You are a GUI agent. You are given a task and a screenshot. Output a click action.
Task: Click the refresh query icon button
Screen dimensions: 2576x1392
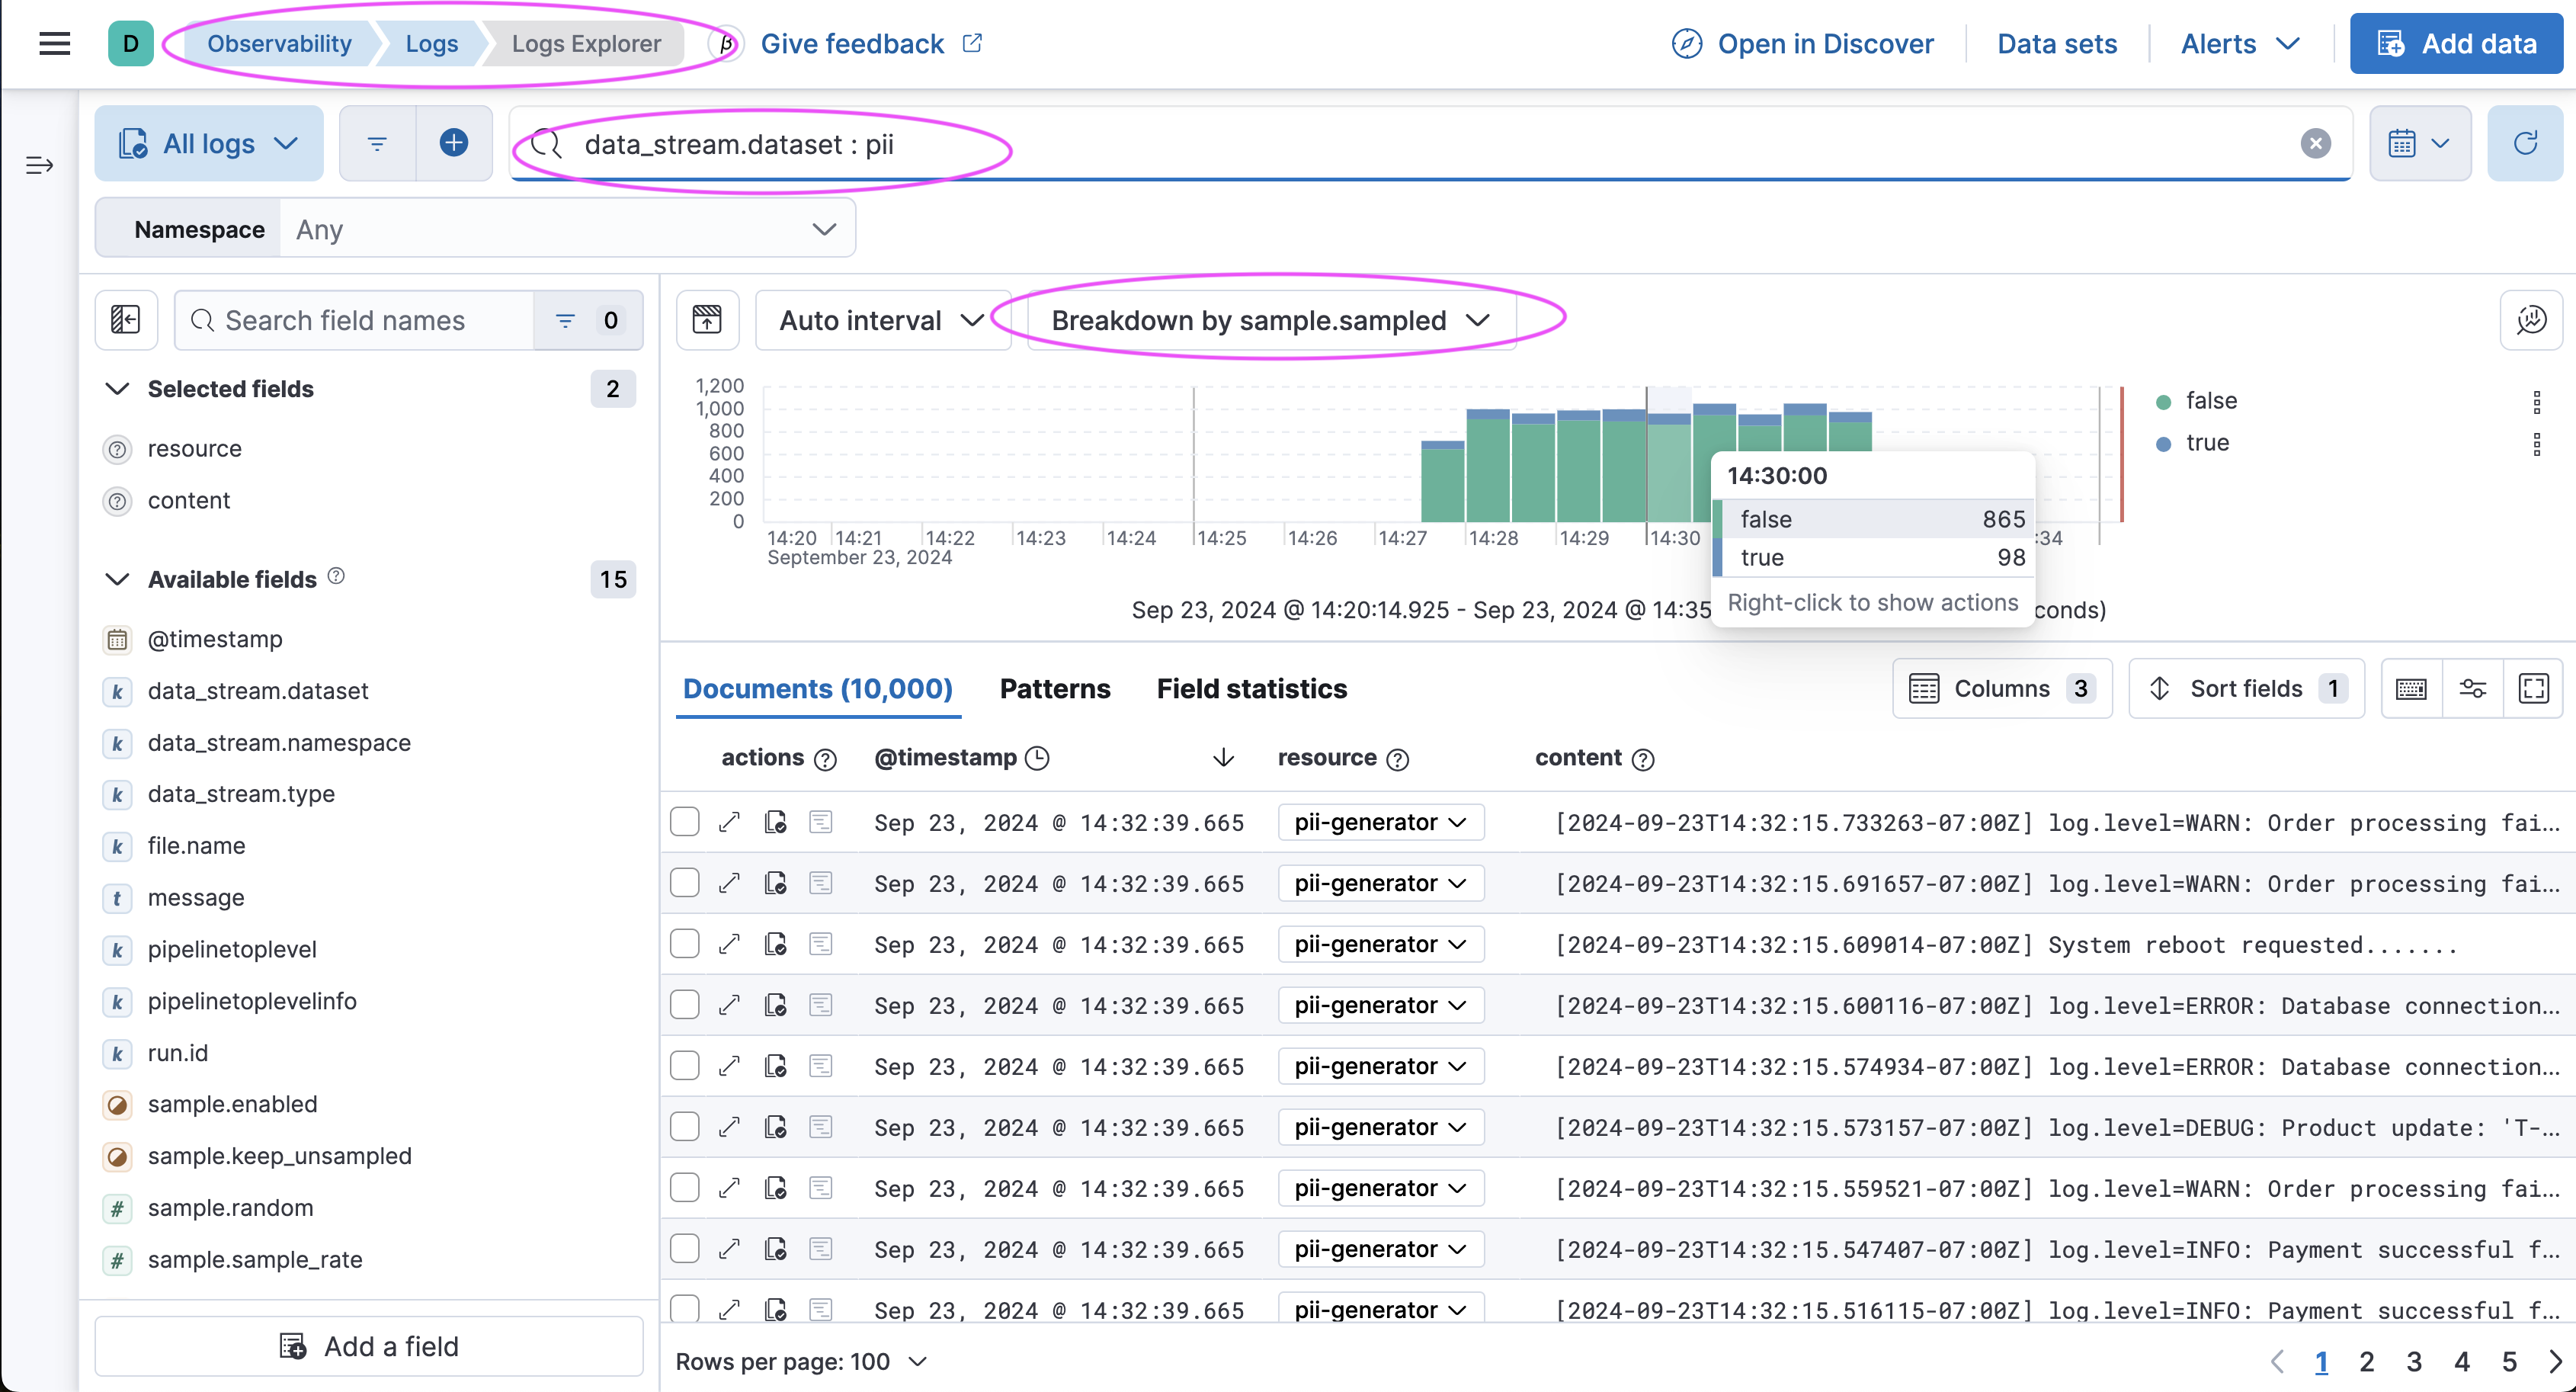[2525, 143]
